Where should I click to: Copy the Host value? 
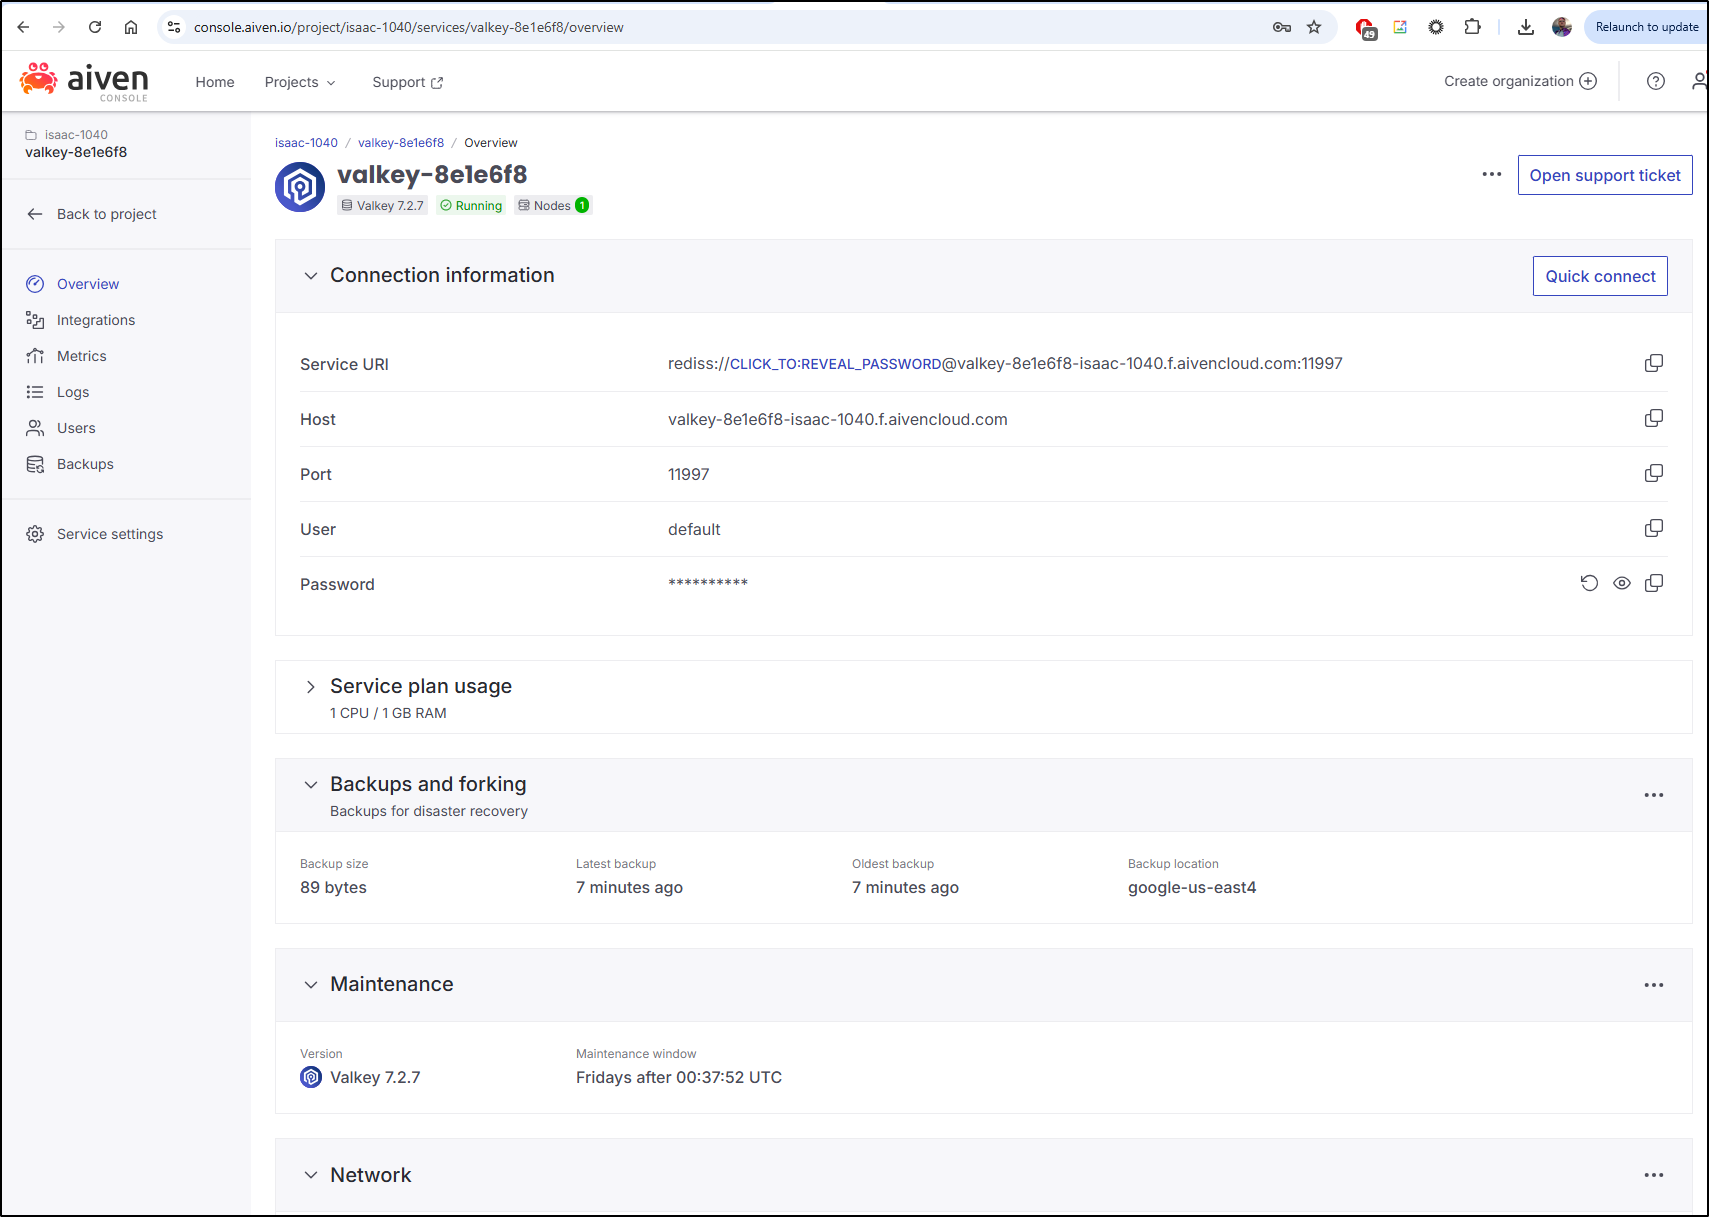tap(1654, 418)
